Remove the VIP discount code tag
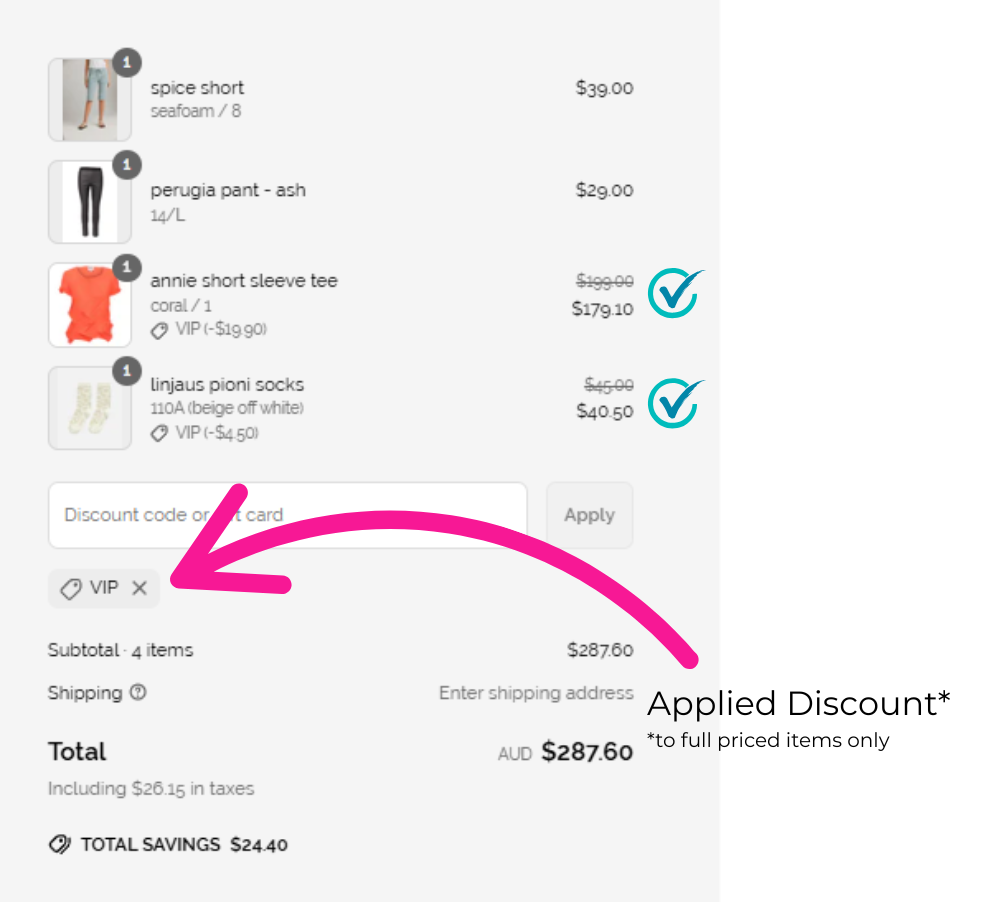 [139, 588]
